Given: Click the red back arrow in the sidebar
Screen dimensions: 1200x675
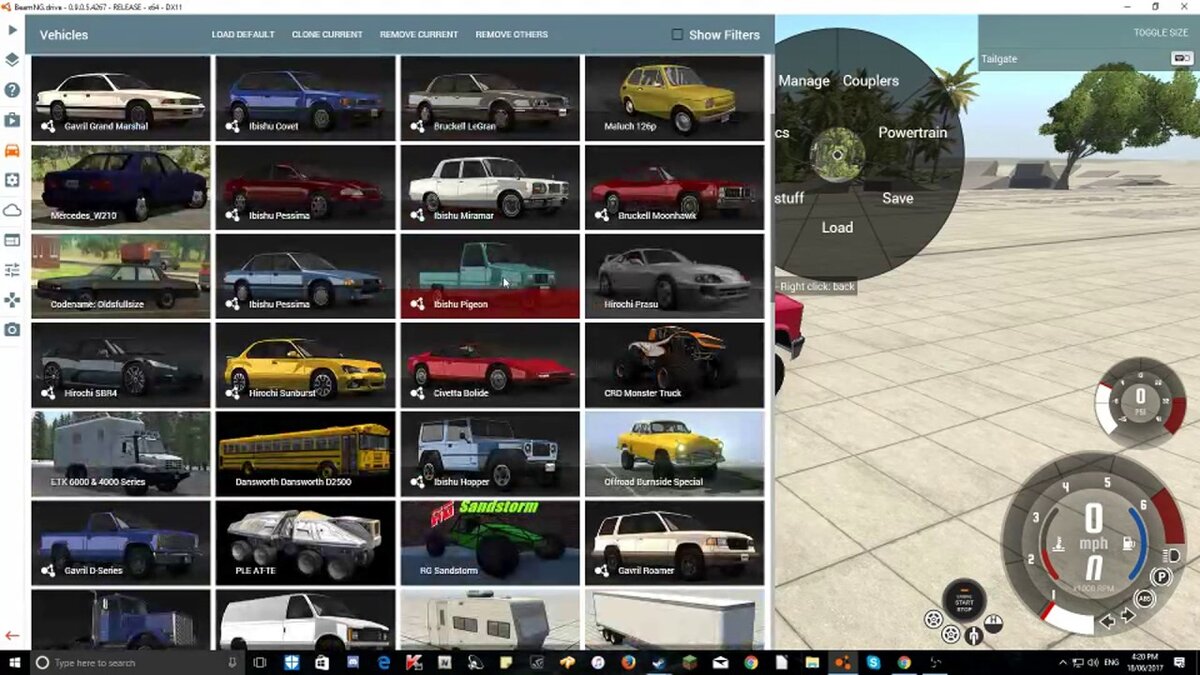Looking at the screenshot, I should [12, 636].
